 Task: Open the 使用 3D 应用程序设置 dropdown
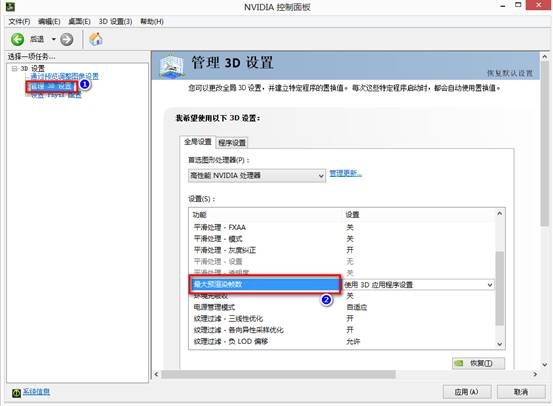coord(419,285)
